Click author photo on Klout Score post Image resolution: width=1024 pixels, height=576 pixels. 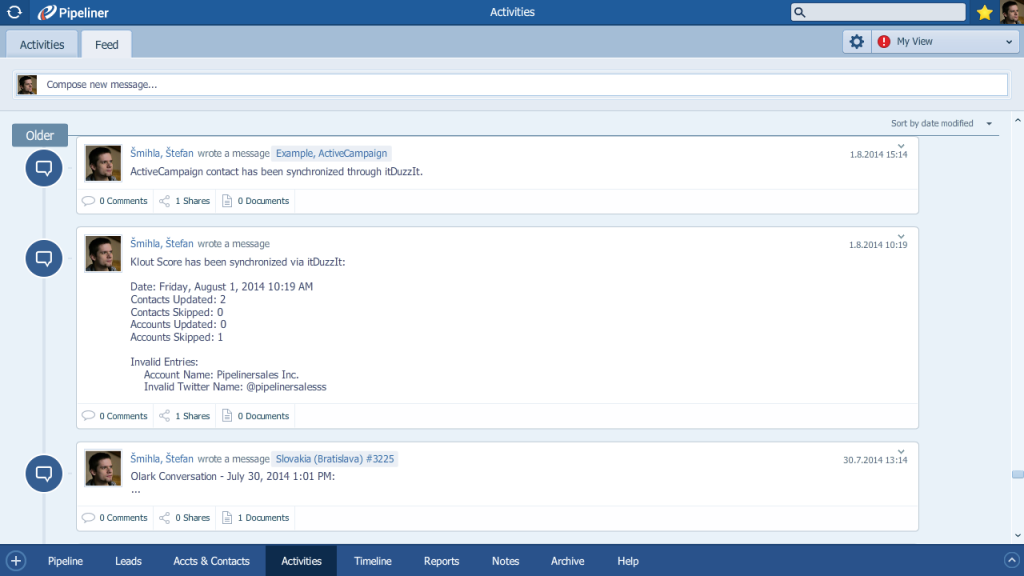(x=103, y=253)
